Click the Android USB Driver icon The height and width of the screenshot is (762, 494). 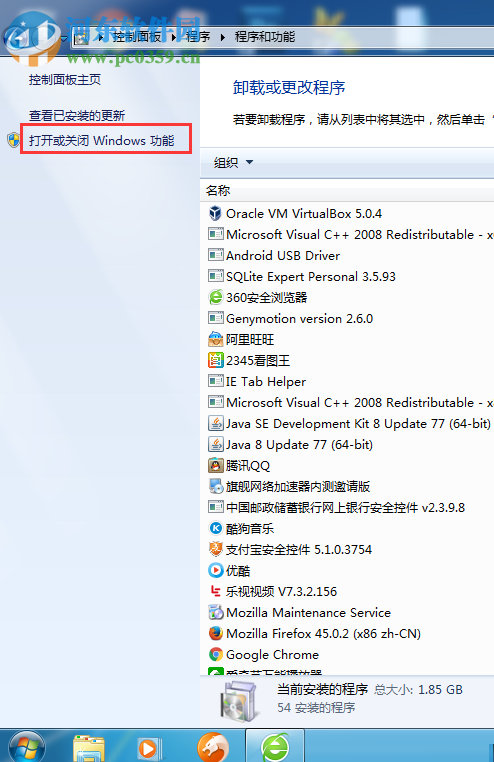point(215,255)
